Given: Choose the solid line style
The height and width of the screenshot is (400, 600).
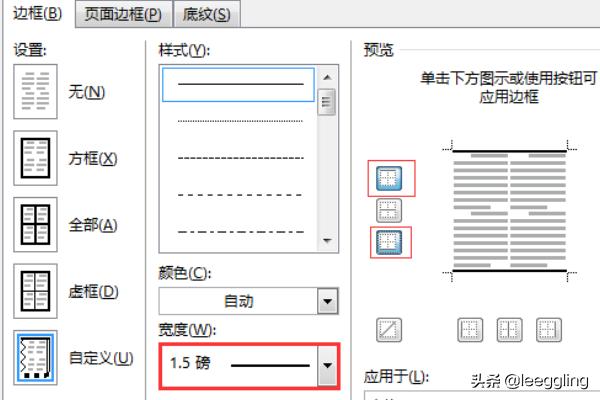Looking at the screenshot, I should (x=238, y=85).
